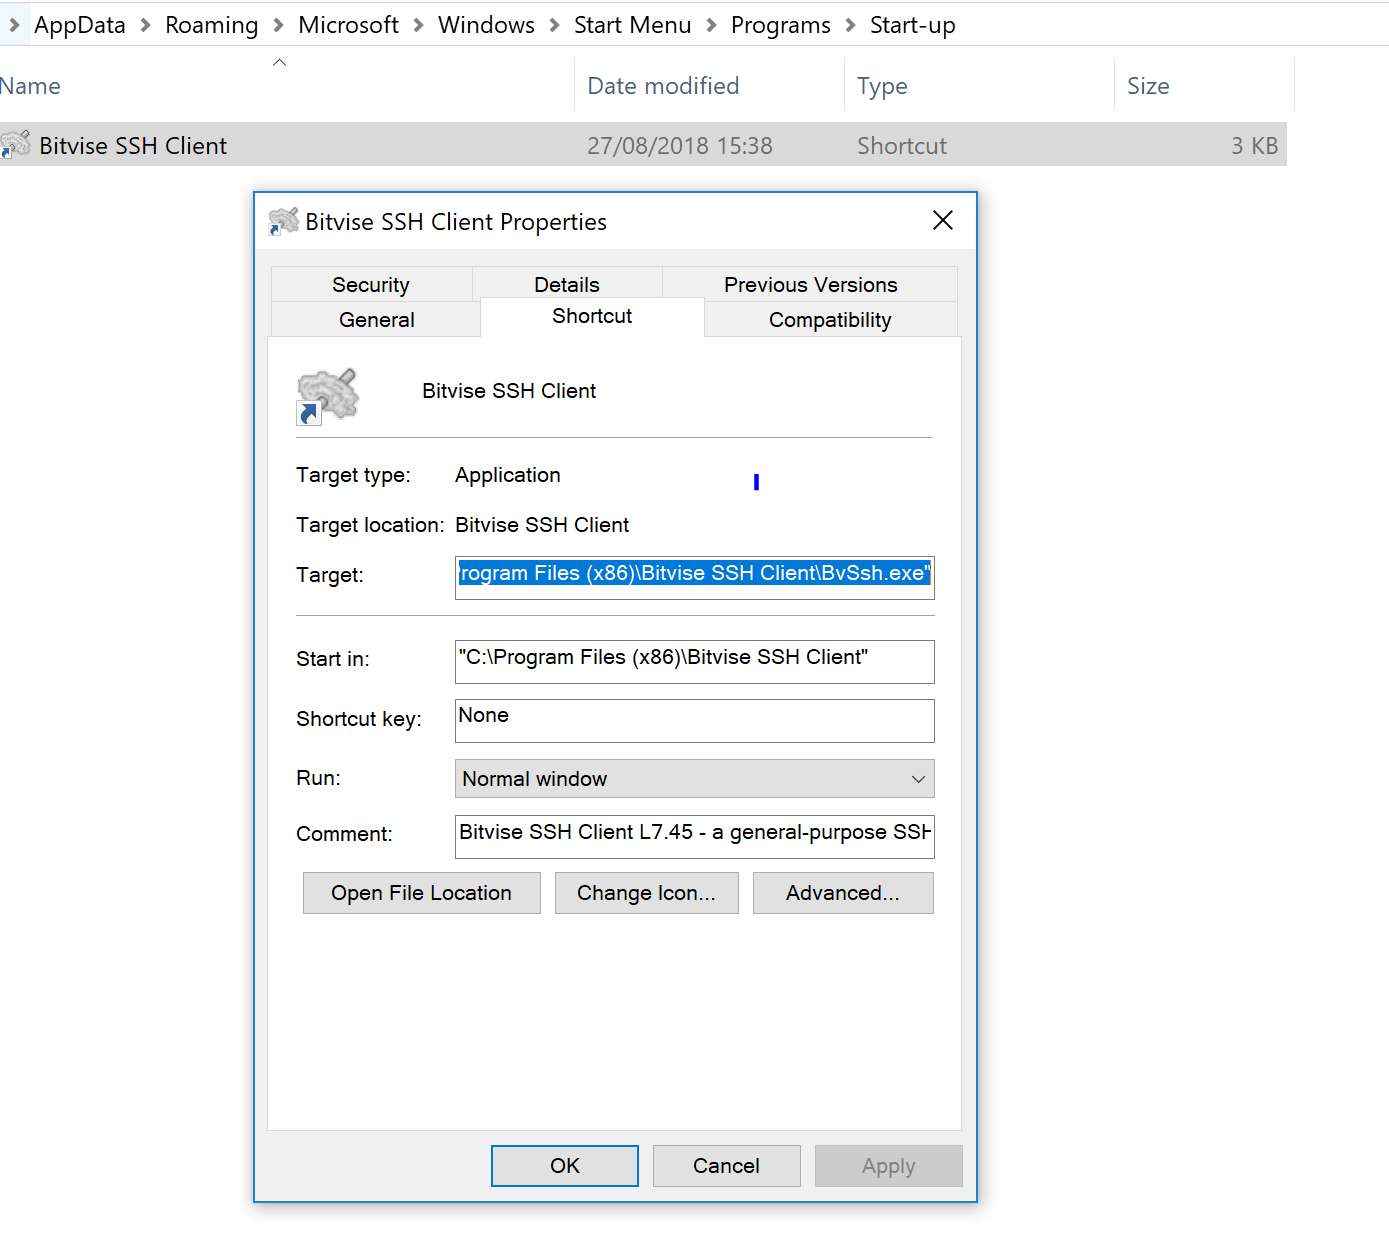Confirm with the OK button
Viewport: 1389px width, 1242px height.
point(565,1166)
